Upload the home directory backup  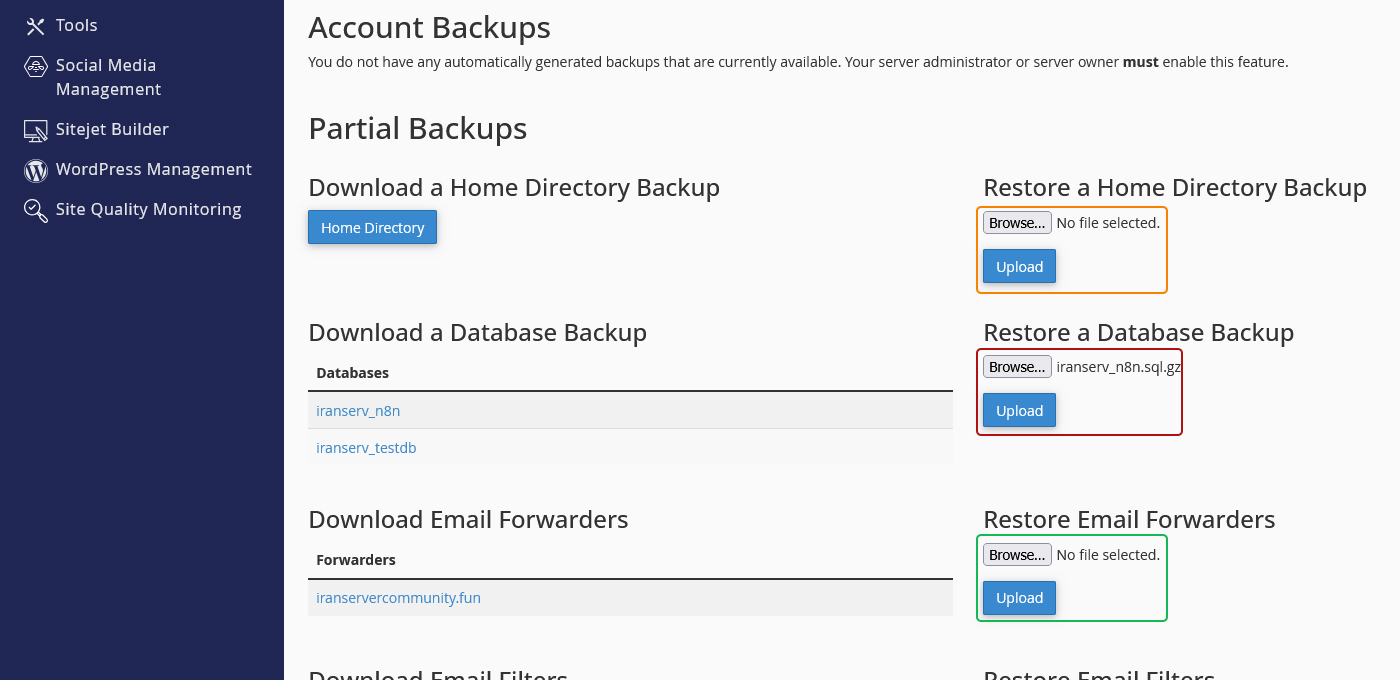[1019, 267]
